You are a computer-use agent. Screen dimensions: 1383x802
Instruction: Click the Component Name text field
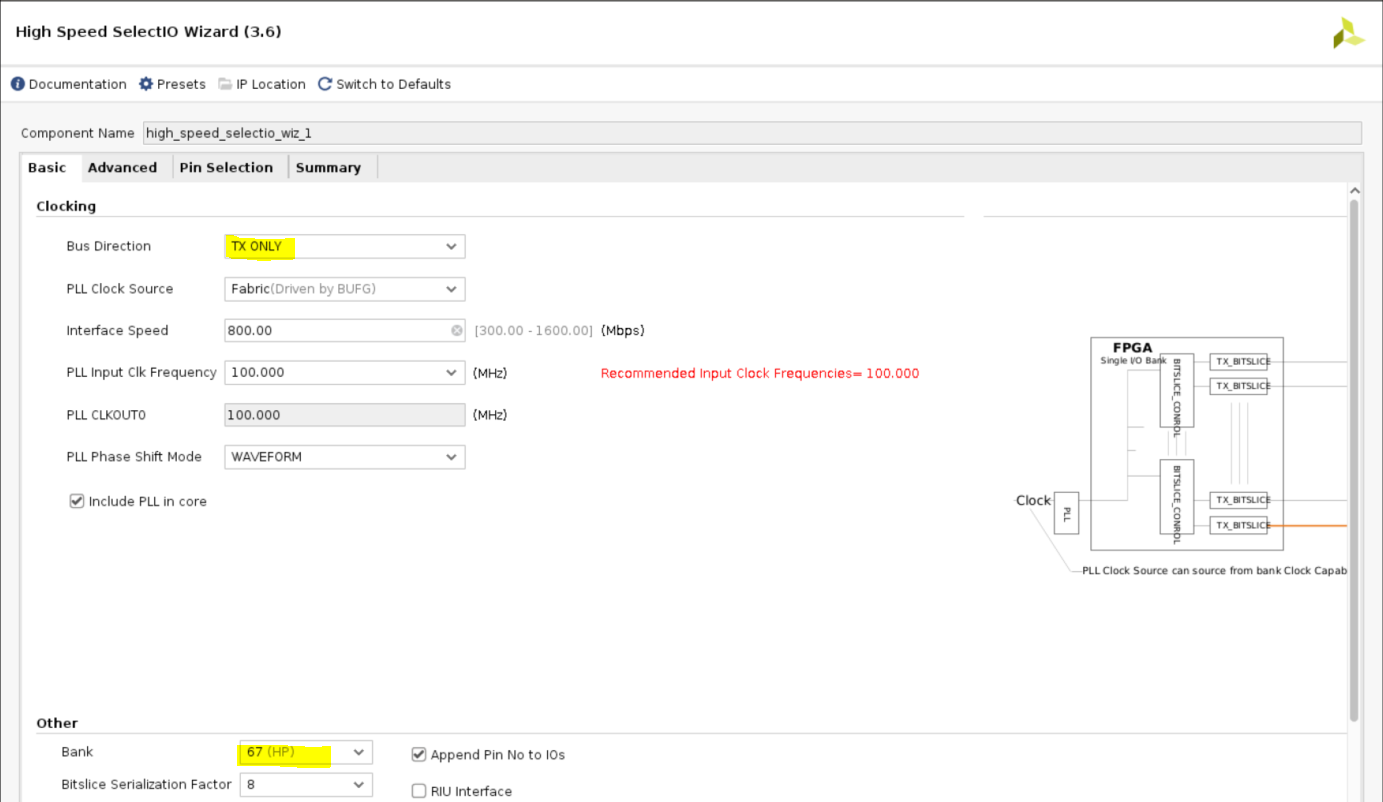point(750,133)
